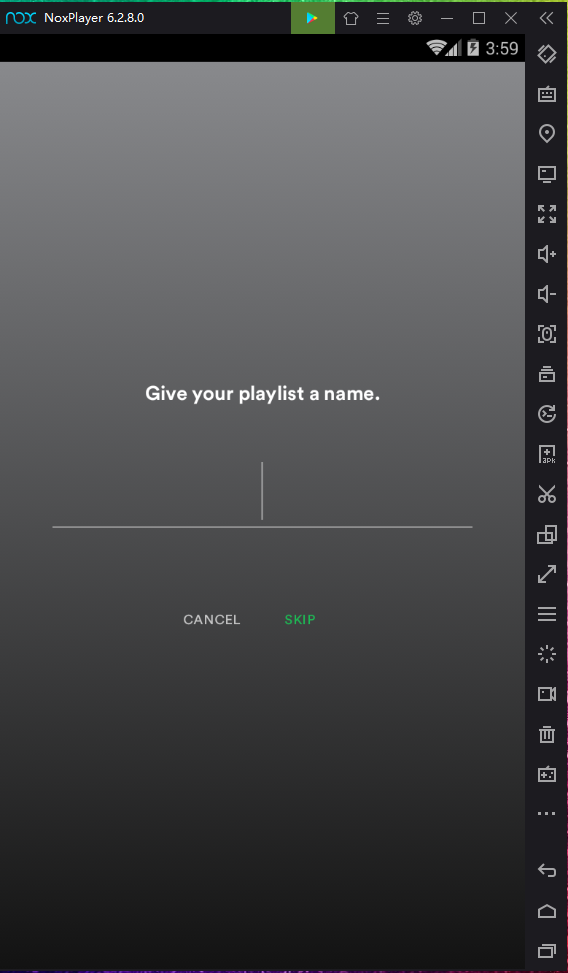Open NoxPlayer system settings gear
This screenshot has width=568, height=973.
pos(415,18)
